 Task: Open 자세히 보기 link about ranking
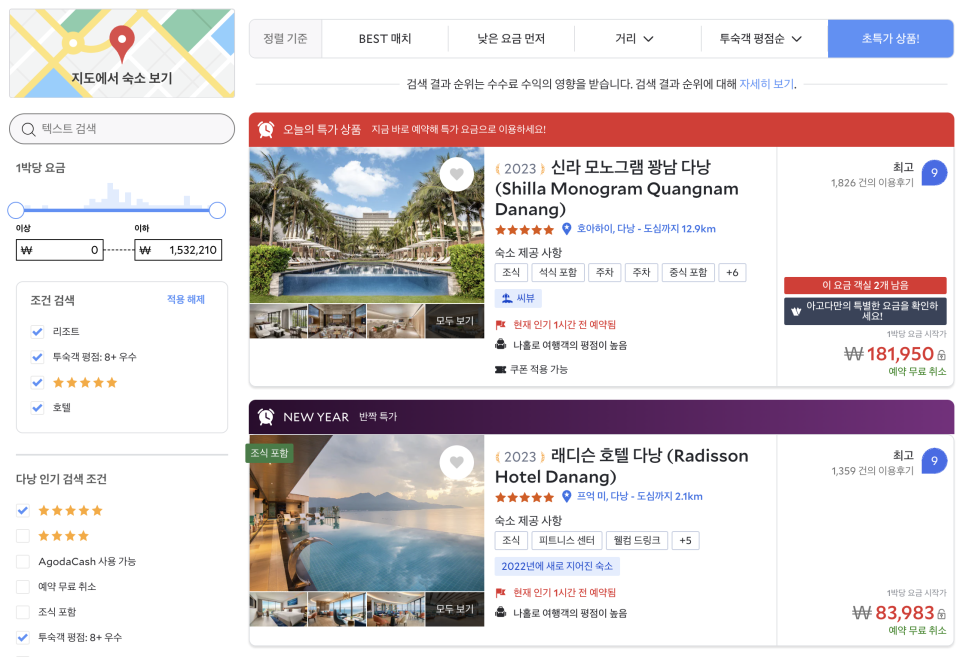(x=766, y=84)
